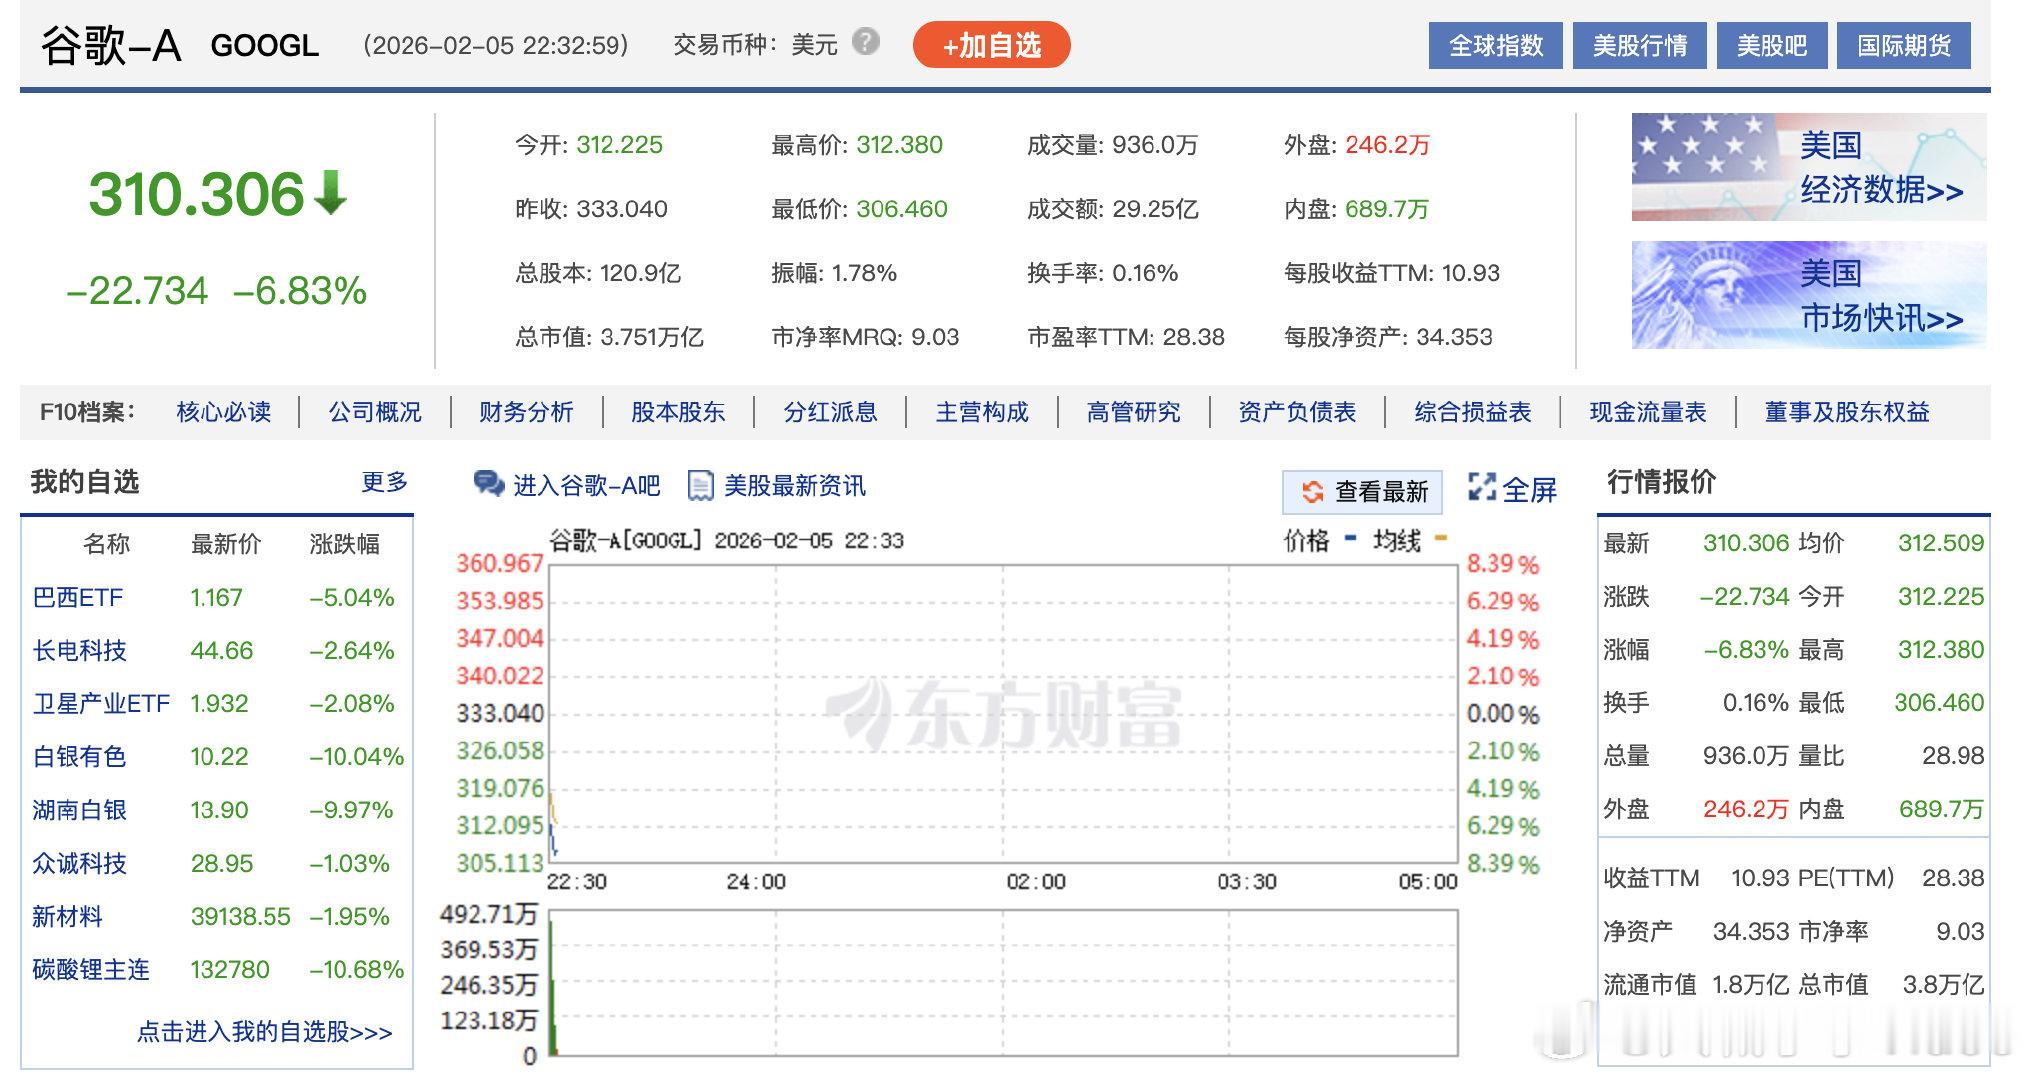Click the 02:00 timeline marker on the chart
Screen dimensions: 2034x1080
1035,882
